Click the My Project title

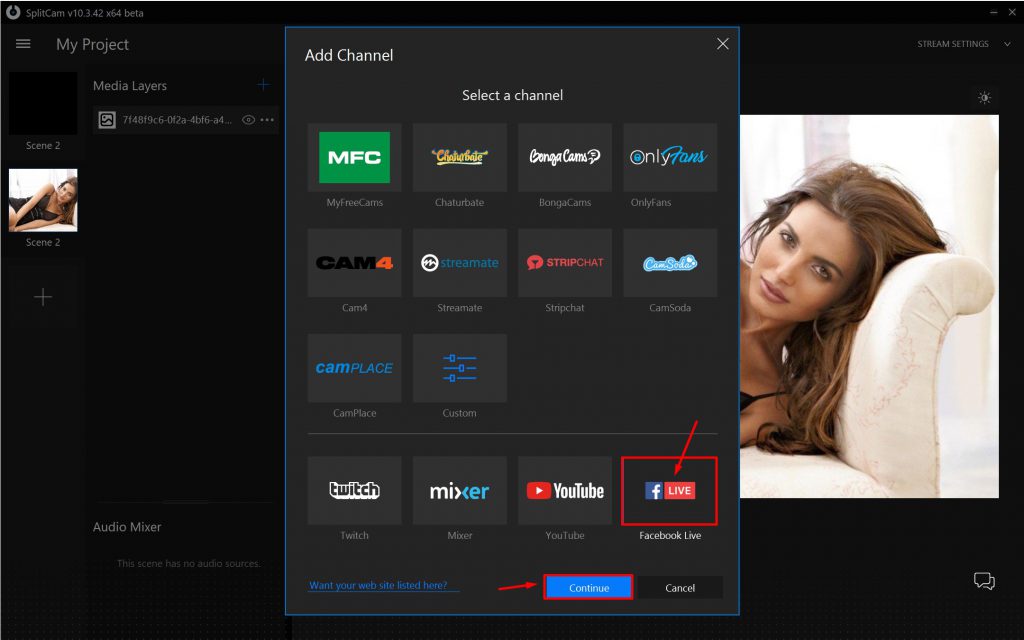click(x=92, y=44)
